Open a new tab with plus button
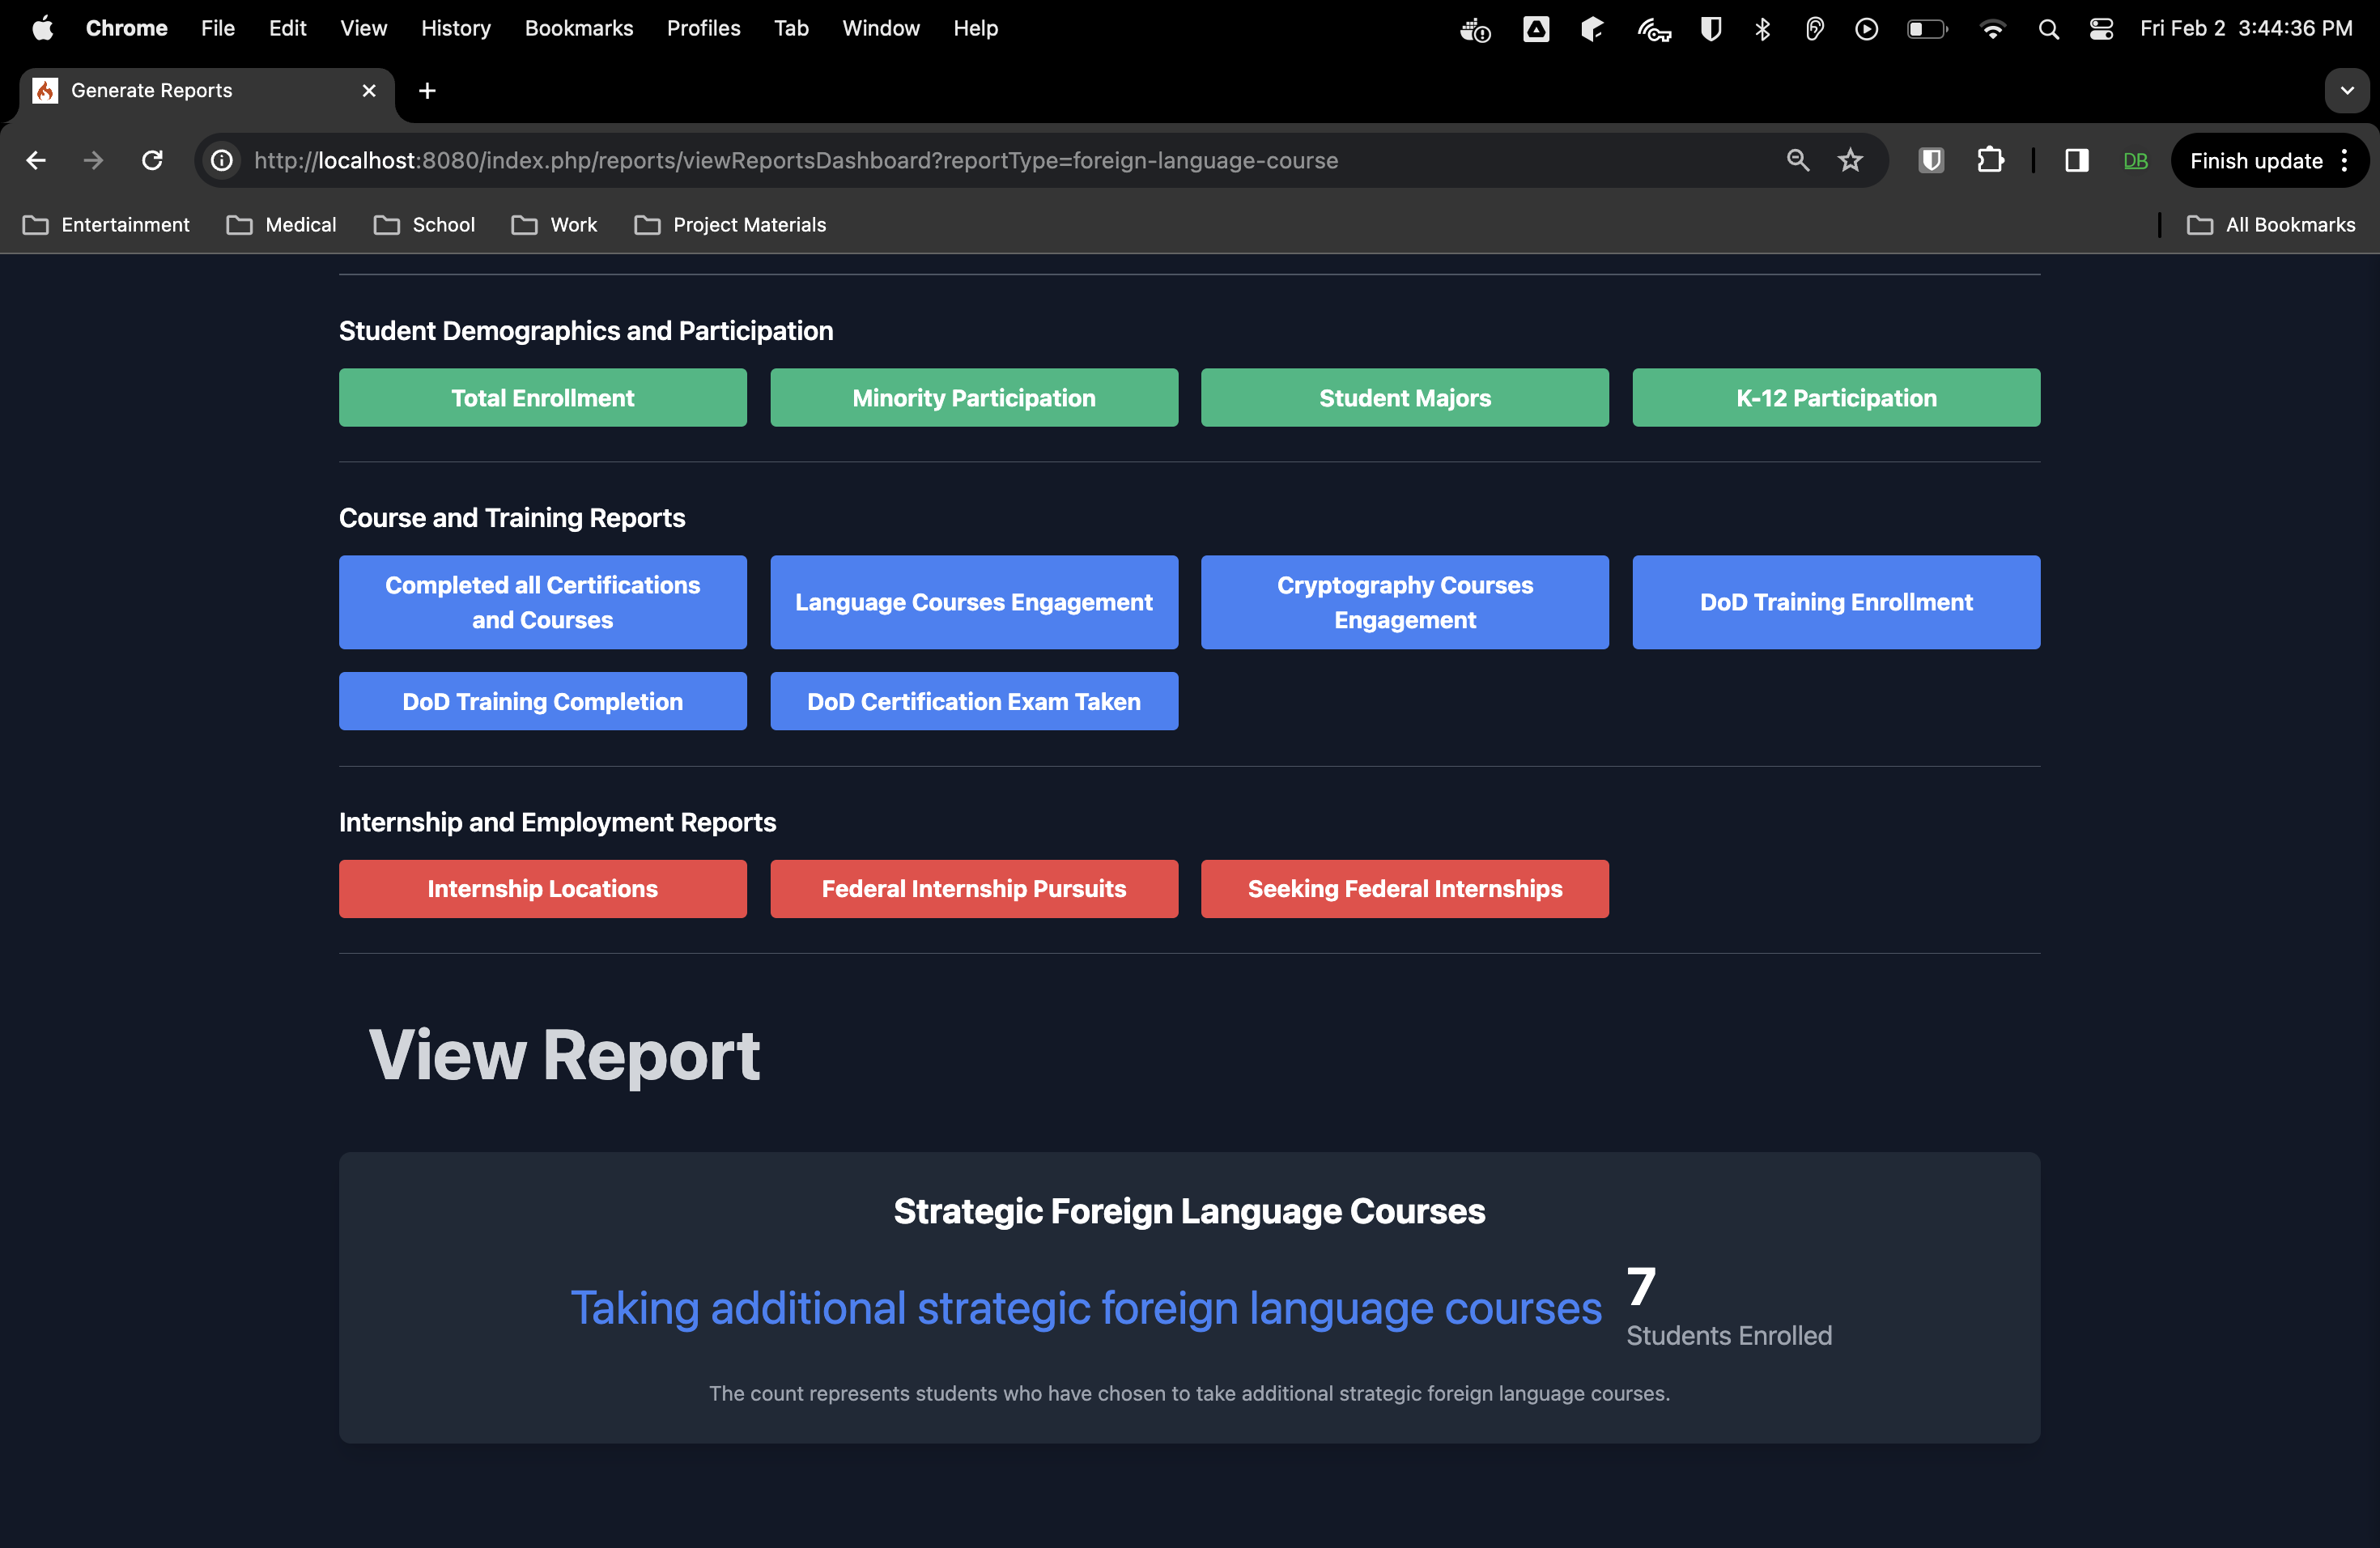Viewport: 2380px width, 1548px height. pos(427,91)
